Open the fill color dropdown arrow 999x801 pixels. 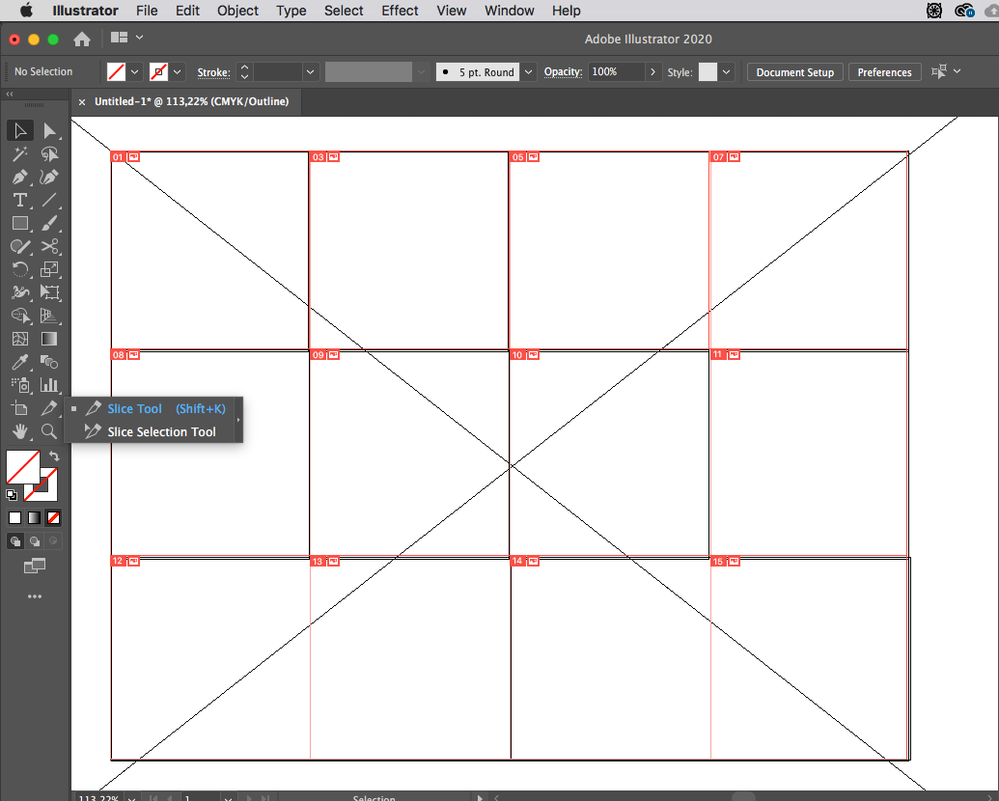pos(134,72)
